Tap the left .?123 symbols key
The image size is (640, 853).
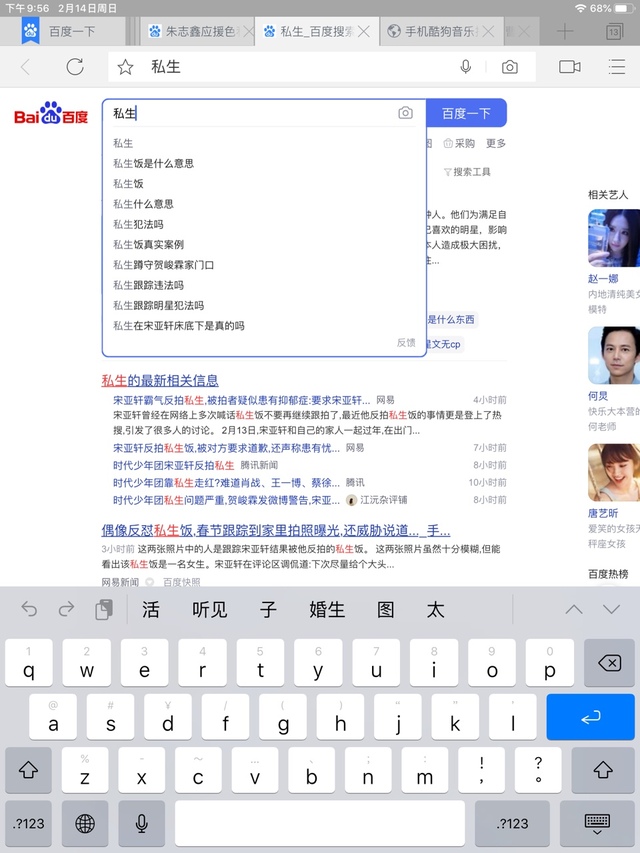tap(28, 823)
